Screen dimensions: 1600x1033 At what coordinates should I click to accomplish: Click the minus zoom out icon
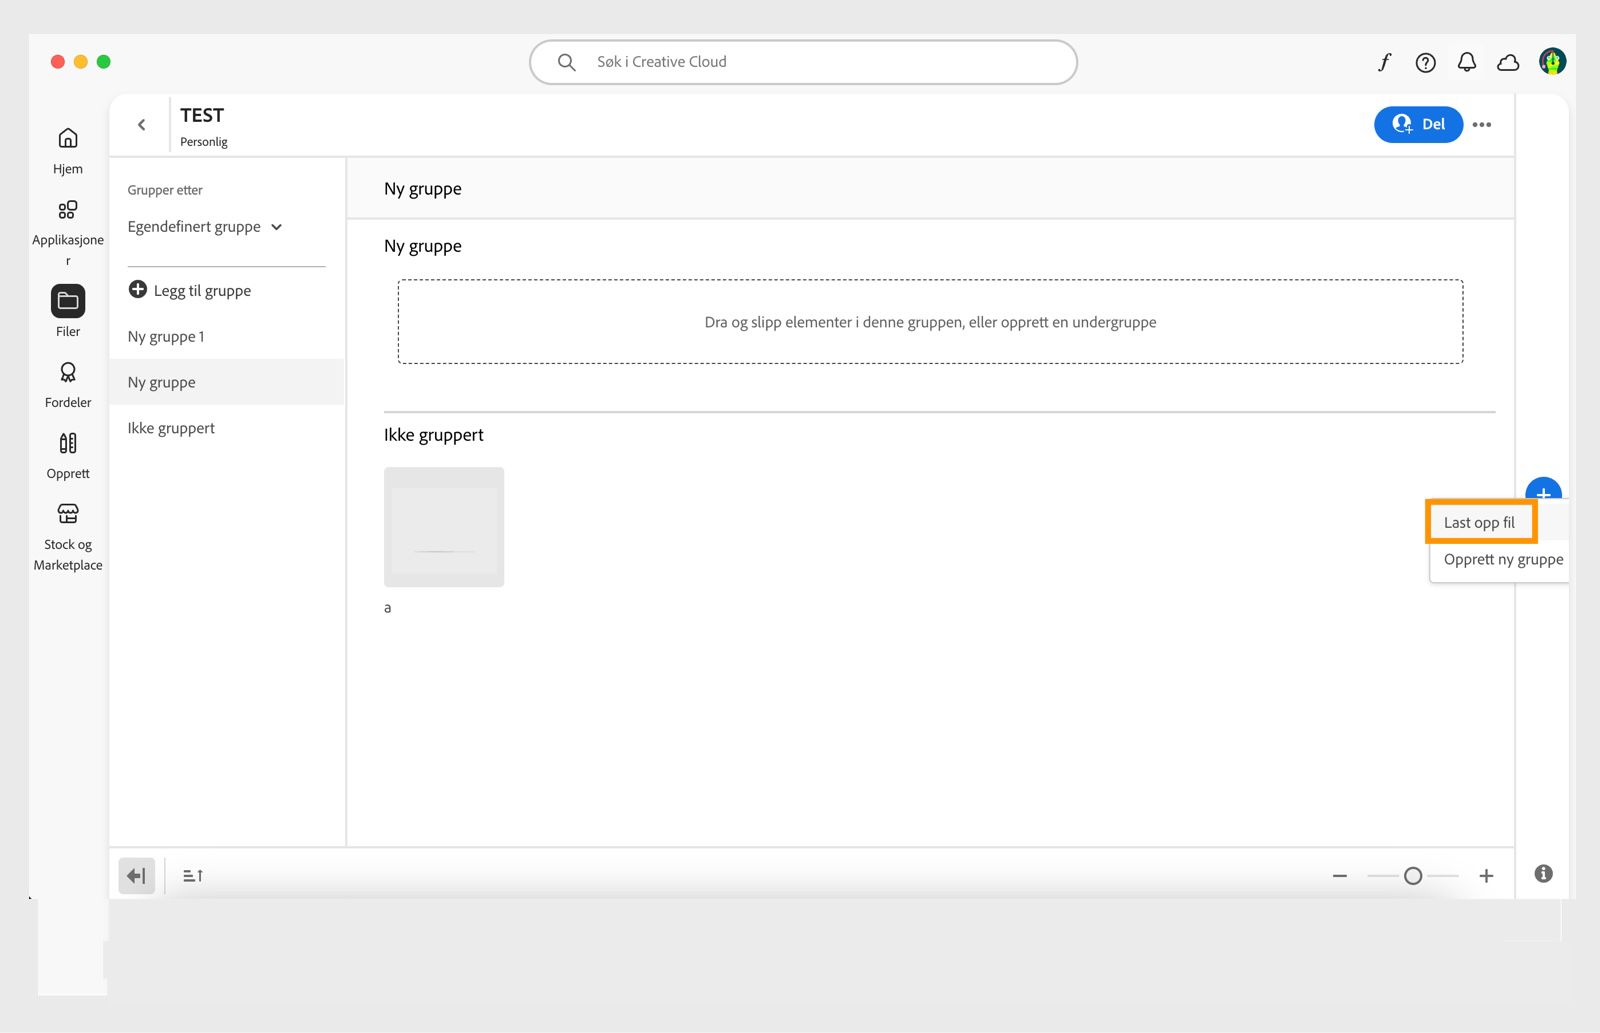1340,876
